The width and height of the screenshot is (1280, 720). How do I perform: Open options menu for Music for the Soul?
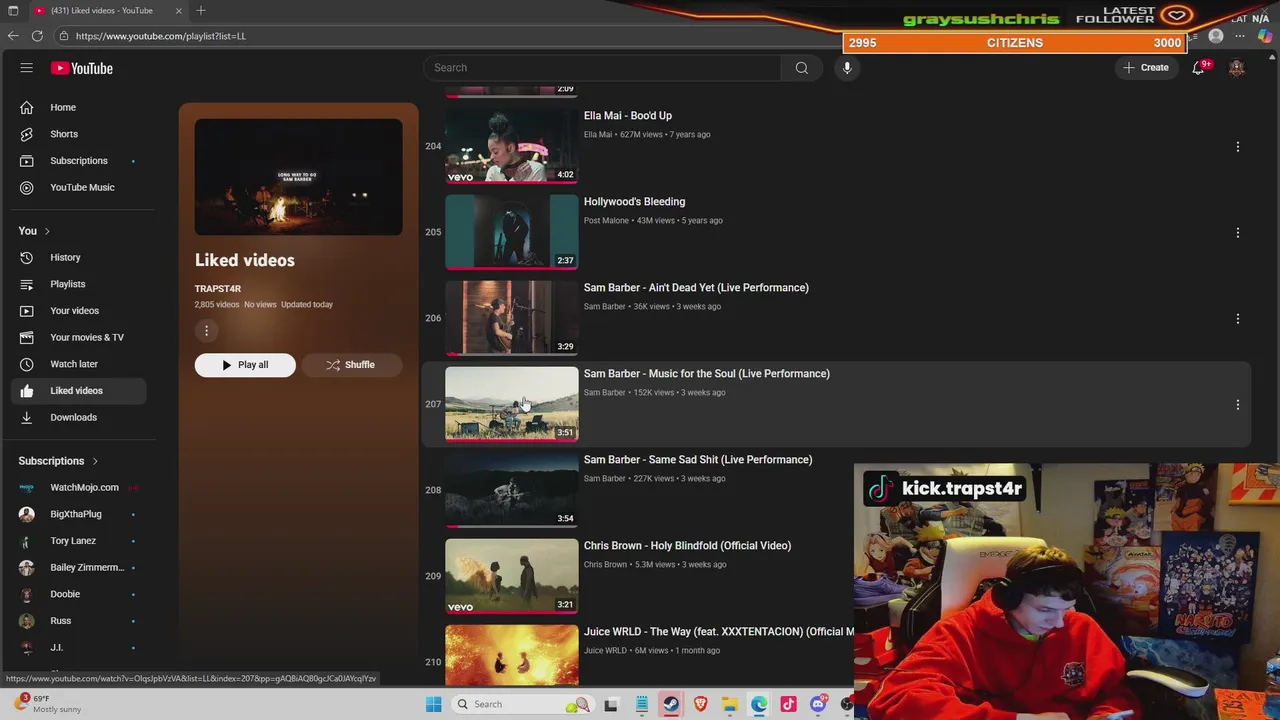[1237, 405]
